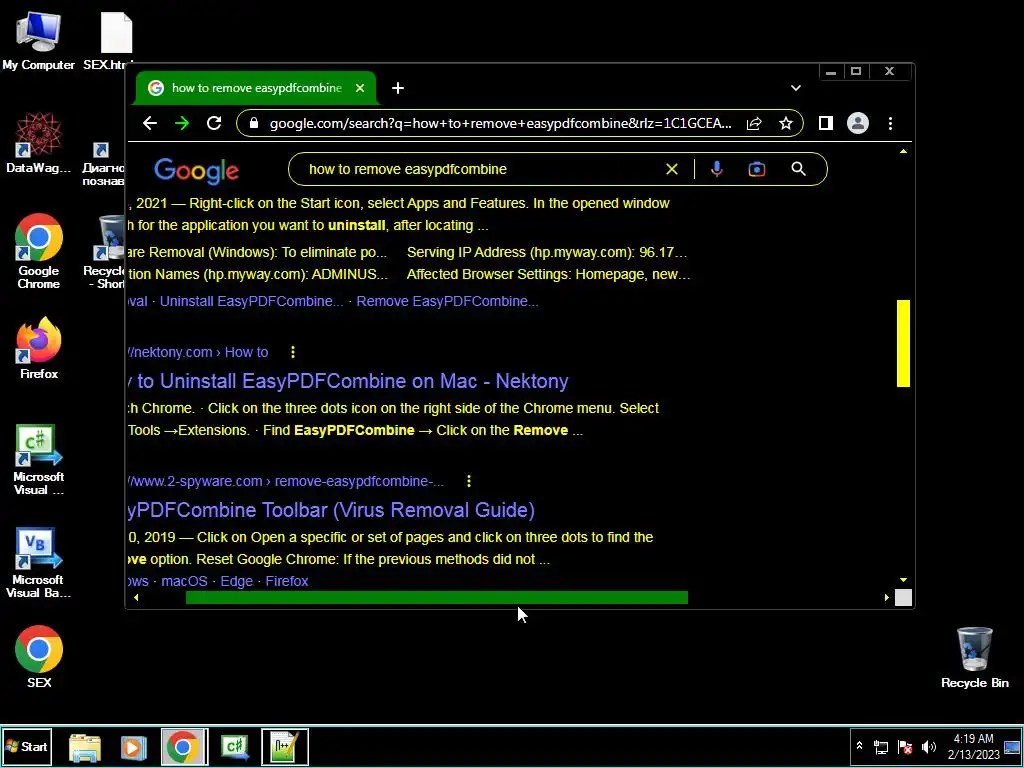Open 'Uninstall EasyPDFCombine...' sitelink
The height and width of the screenshot is (768, 1024).
251,301
